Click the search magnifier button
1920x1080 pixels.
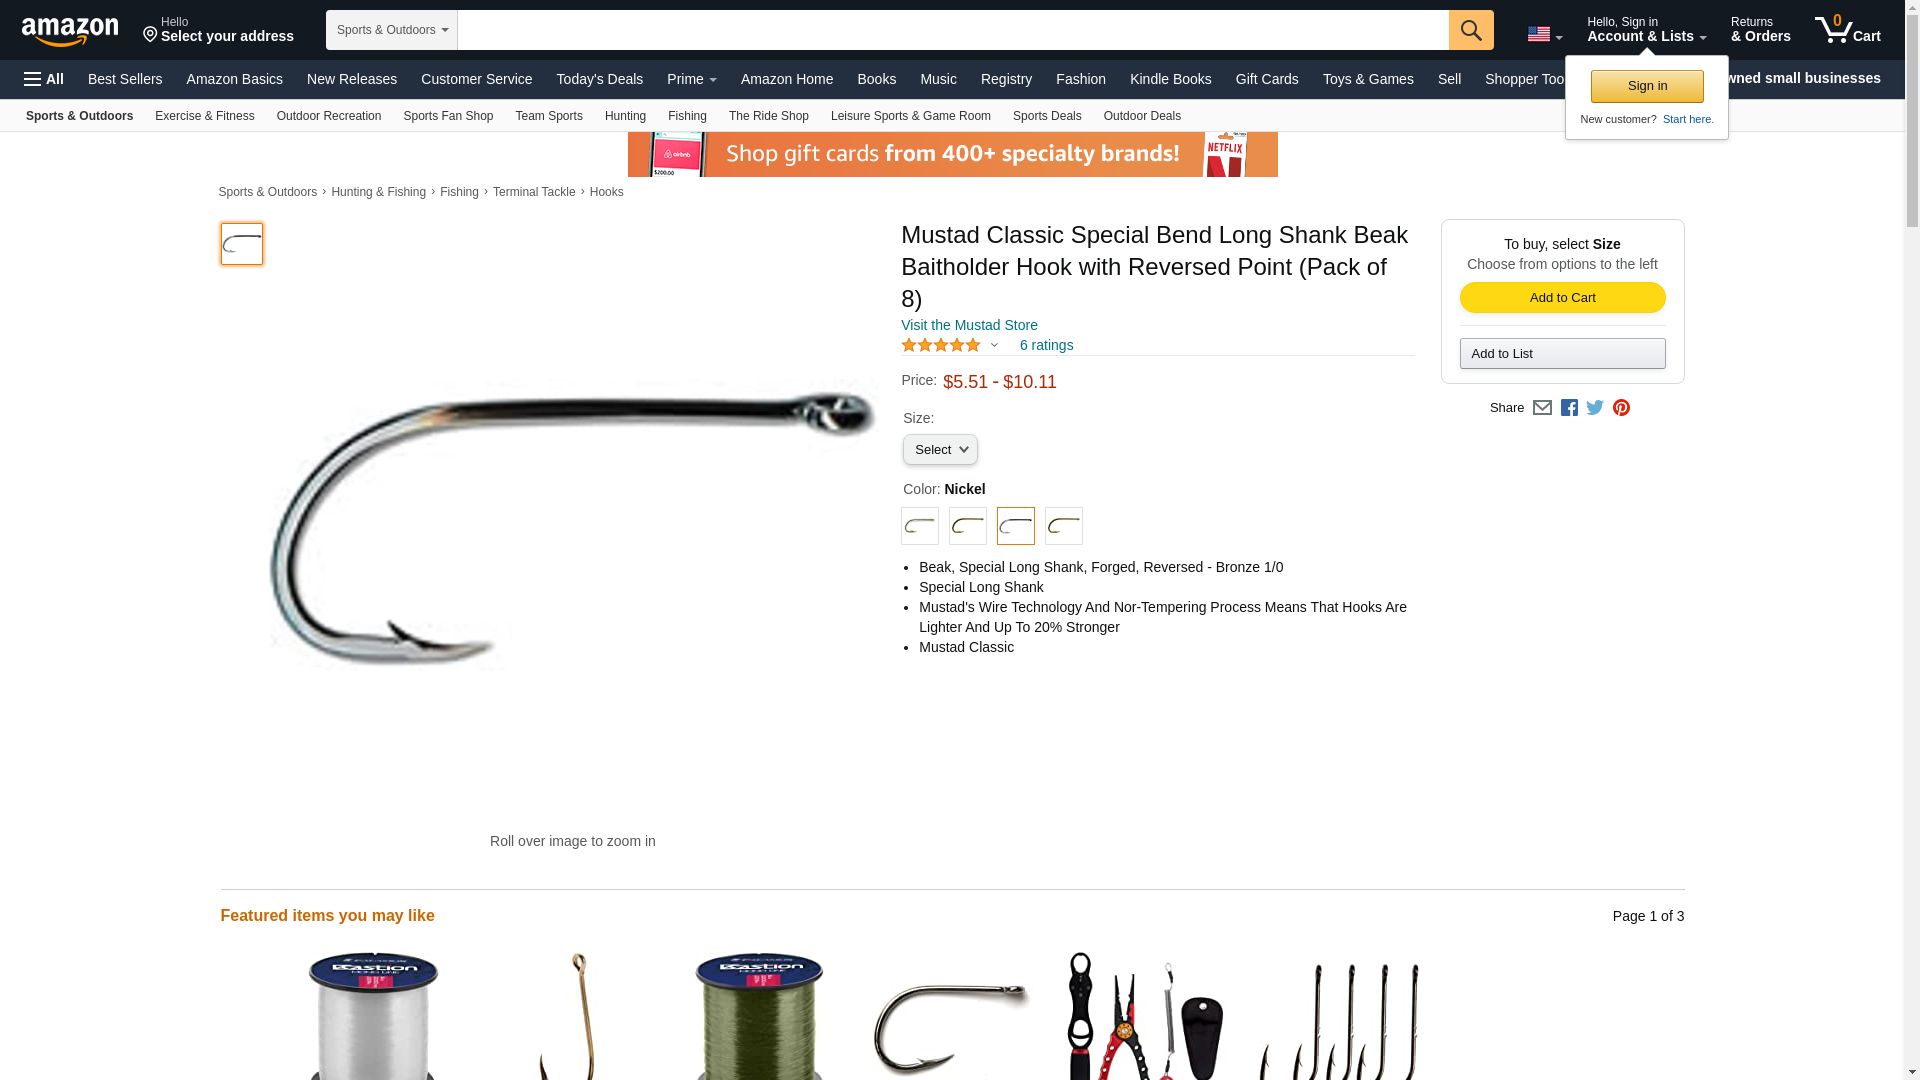(x=1470, y=30)
